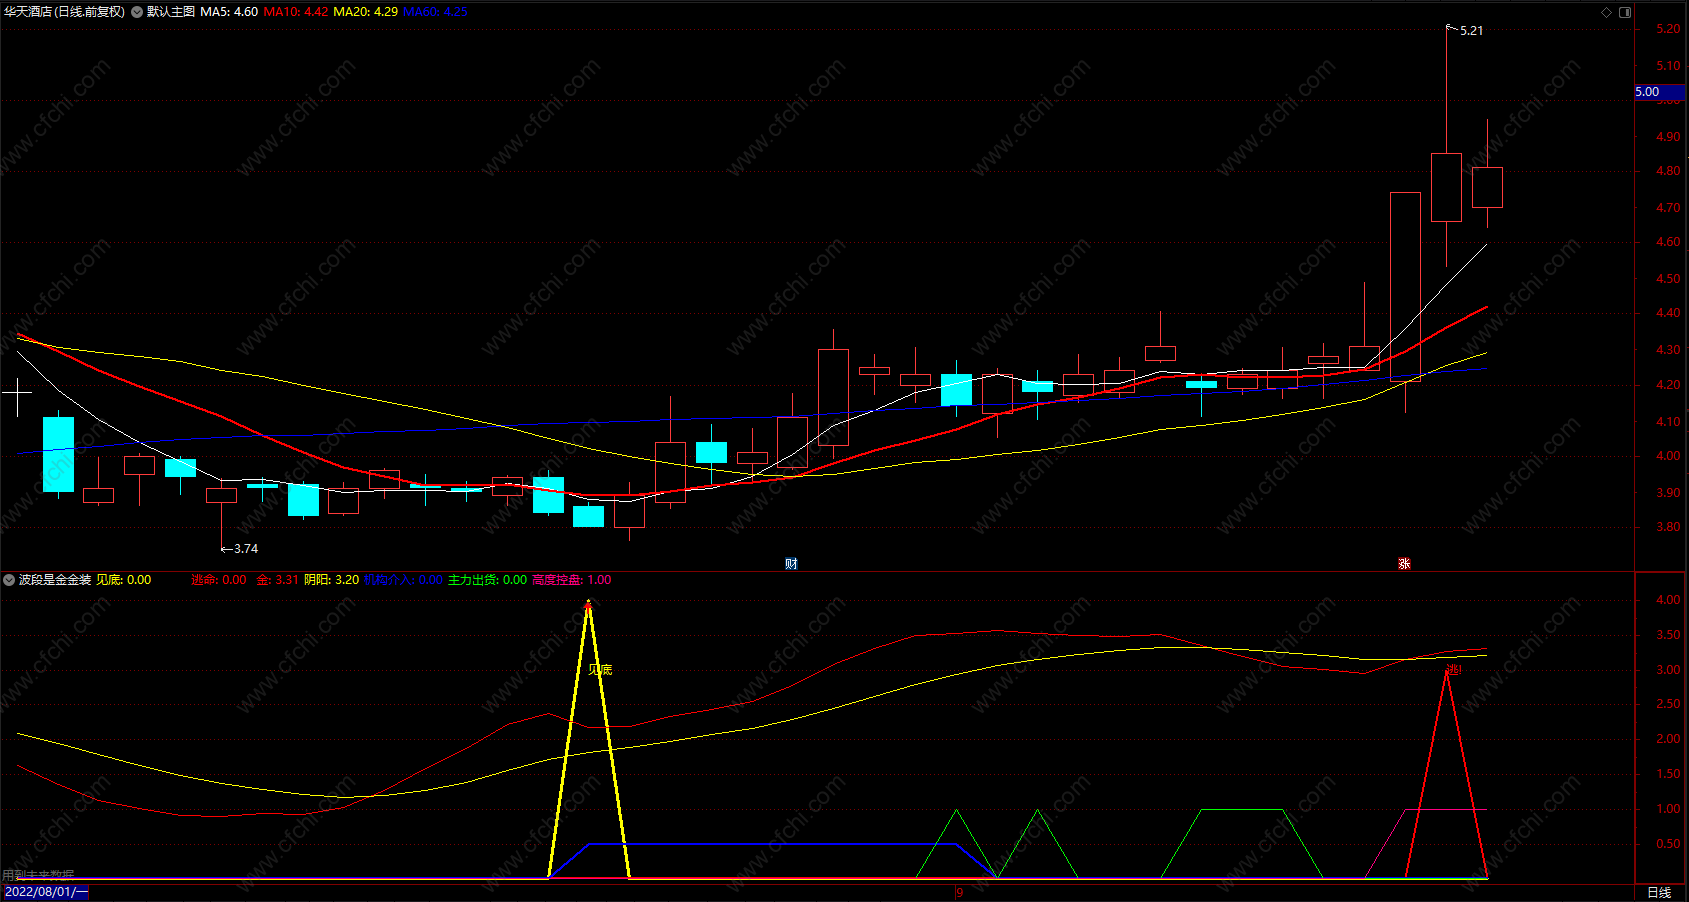Image resolution: width=1689 pixels, height=902 pixels.
Task: Click the 财 financial marker icon
Action: (791, 564)
